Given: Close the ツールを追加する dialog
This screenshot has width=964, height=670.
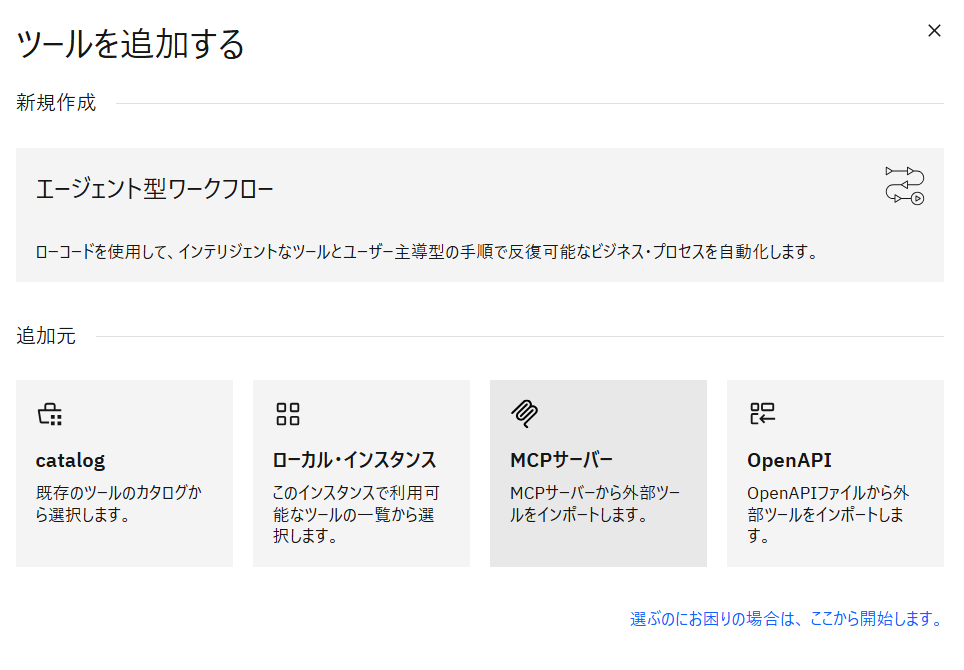Looking at the screenshot, I should 934,31.
